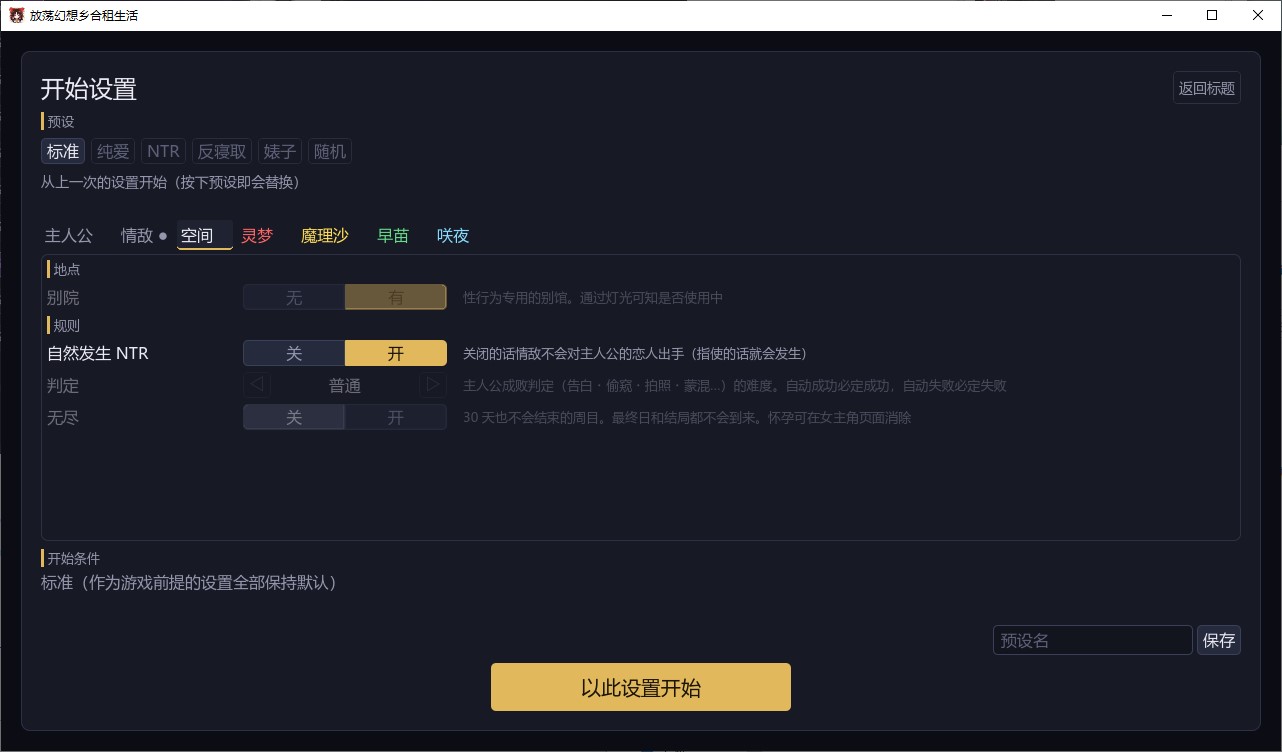This screenshot has height=752, width=1282.
Task: Click the 无尽 setting label
Action: tap(63, 417)
